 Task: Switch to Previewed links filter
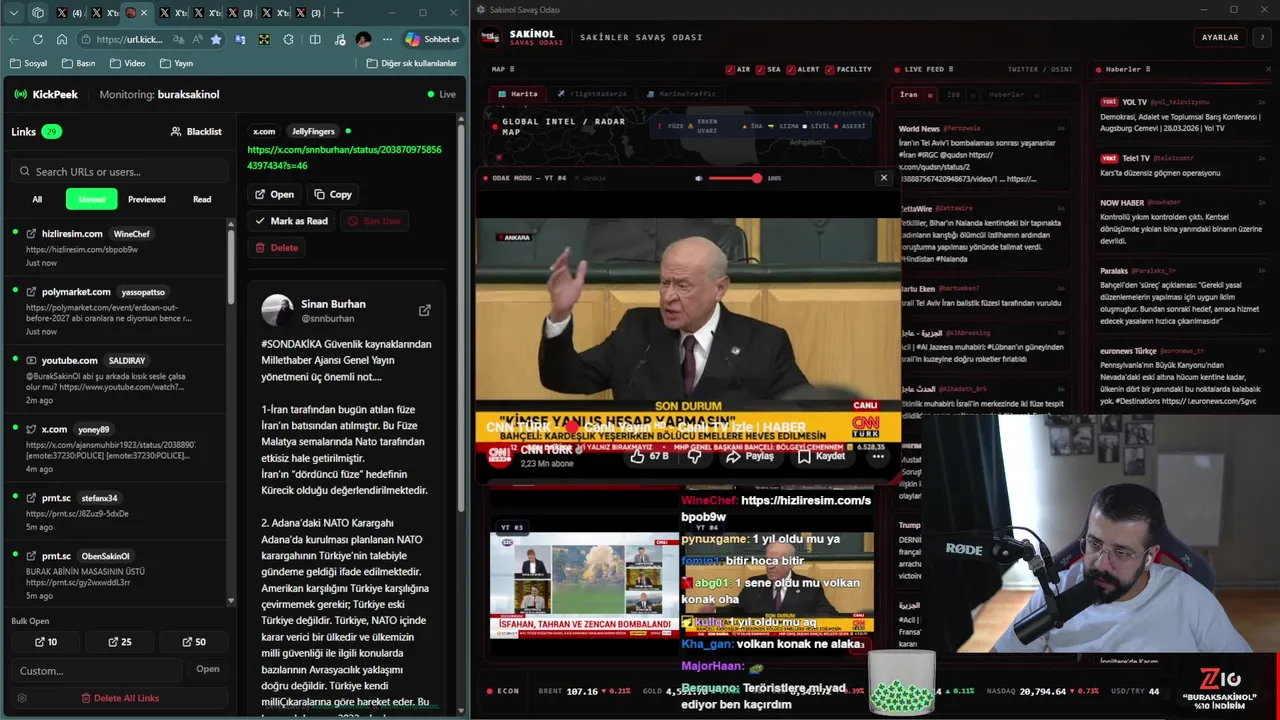pos(146,199)
